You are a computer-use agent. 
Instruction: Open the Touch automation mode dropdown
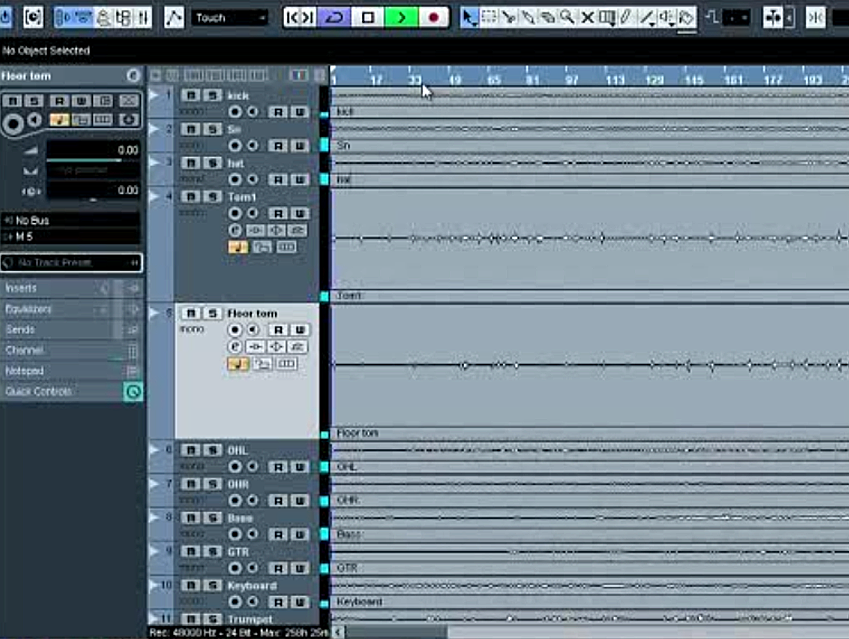(x=230, y=18)
